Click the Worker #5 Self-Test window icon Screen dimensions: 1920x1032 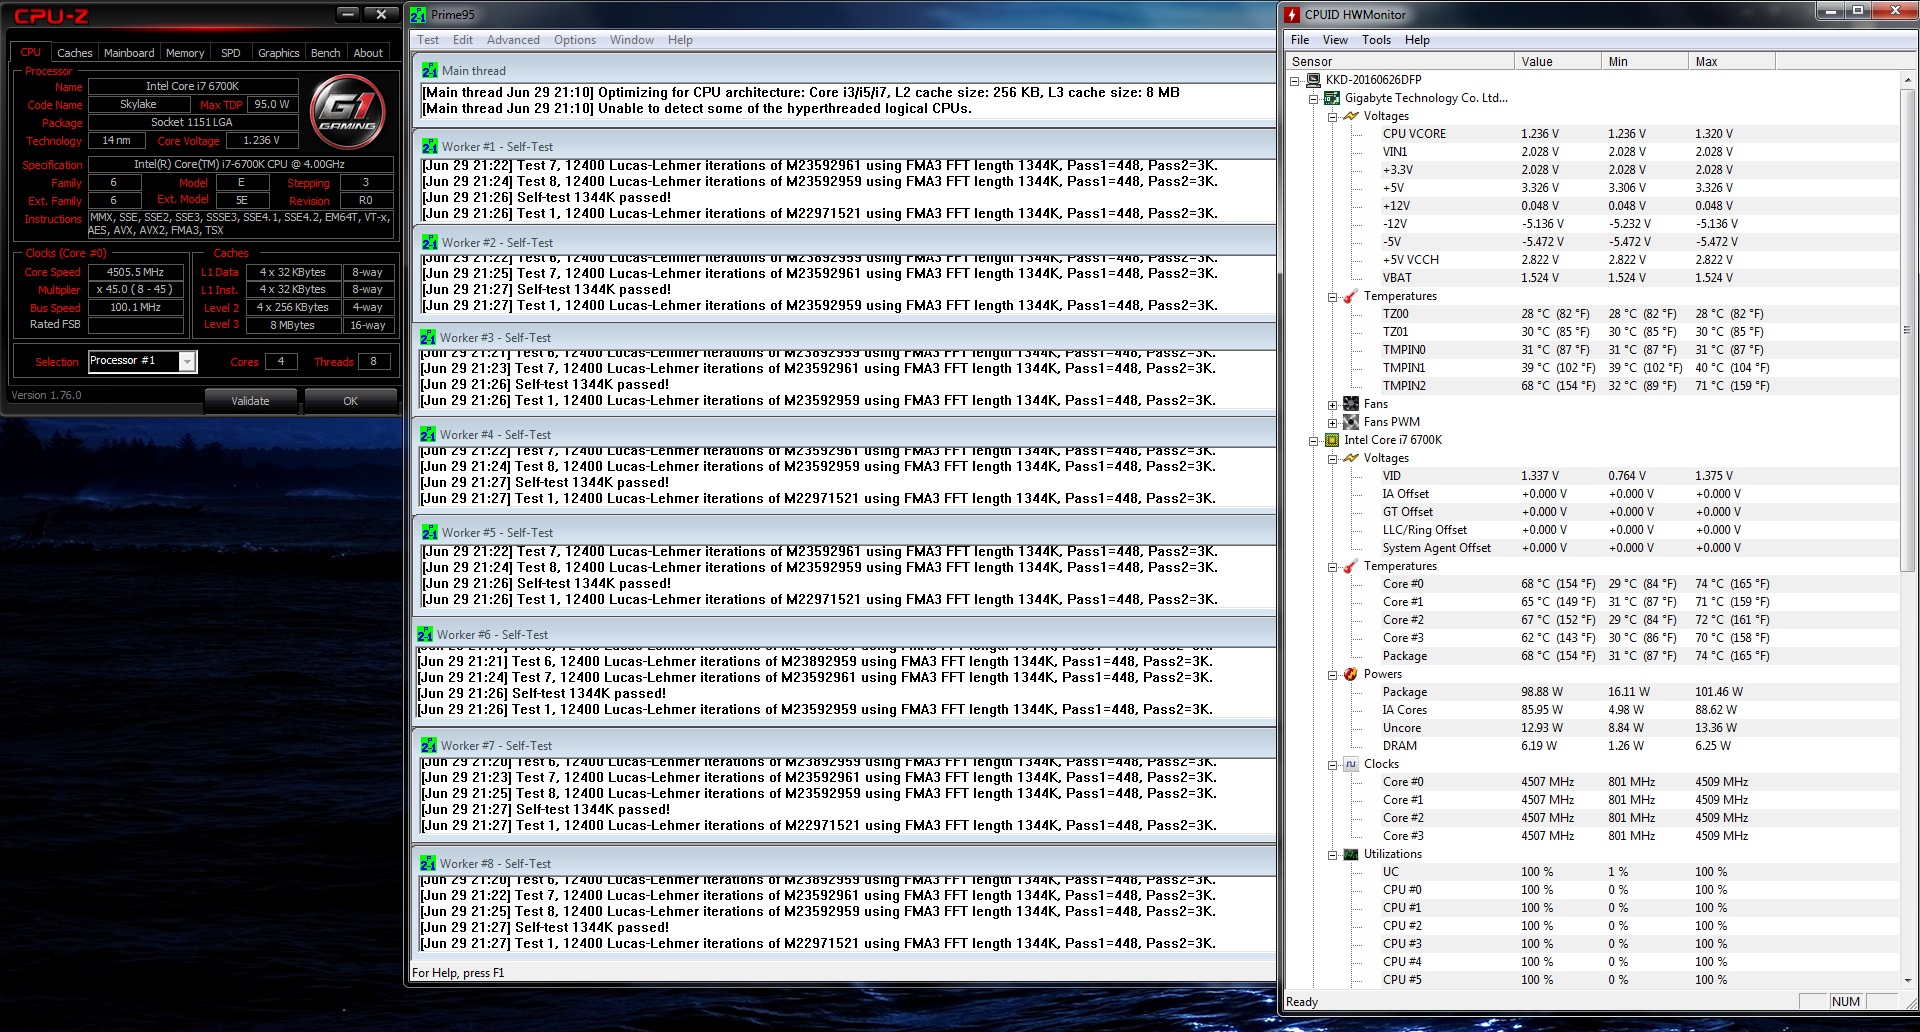[429, 533]
